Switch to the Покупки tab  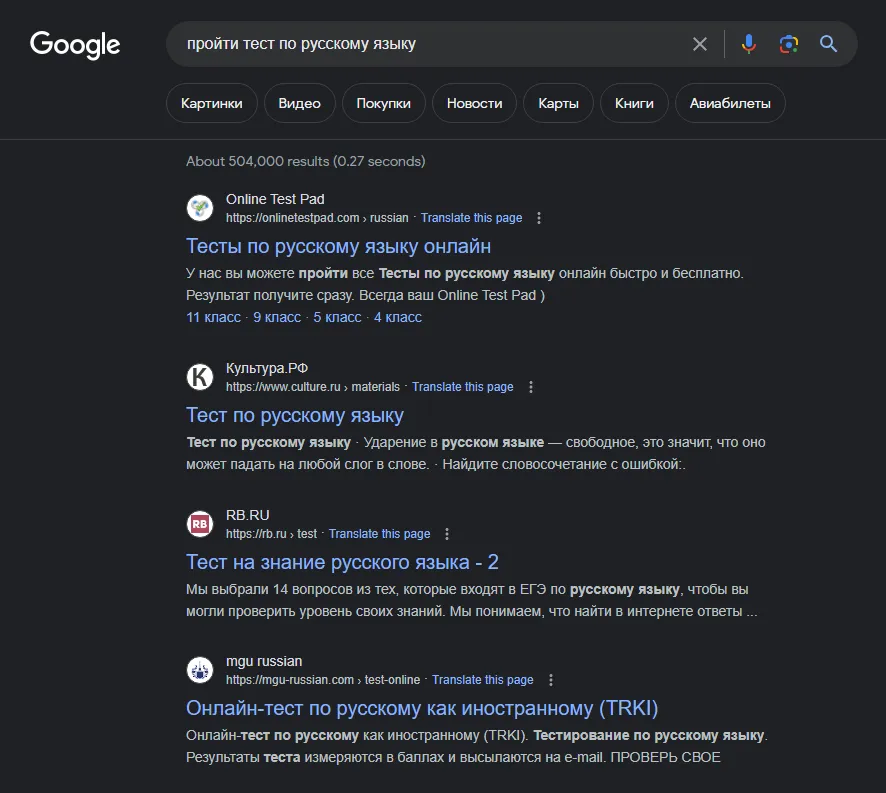pos(384,103)
